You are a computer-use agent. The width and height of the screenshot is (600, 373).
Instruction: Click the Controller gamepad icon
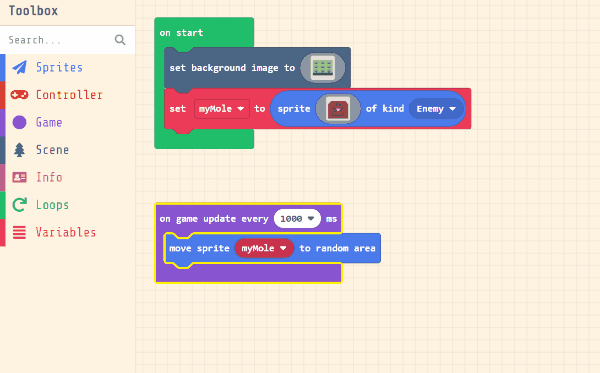coord(20,95)
